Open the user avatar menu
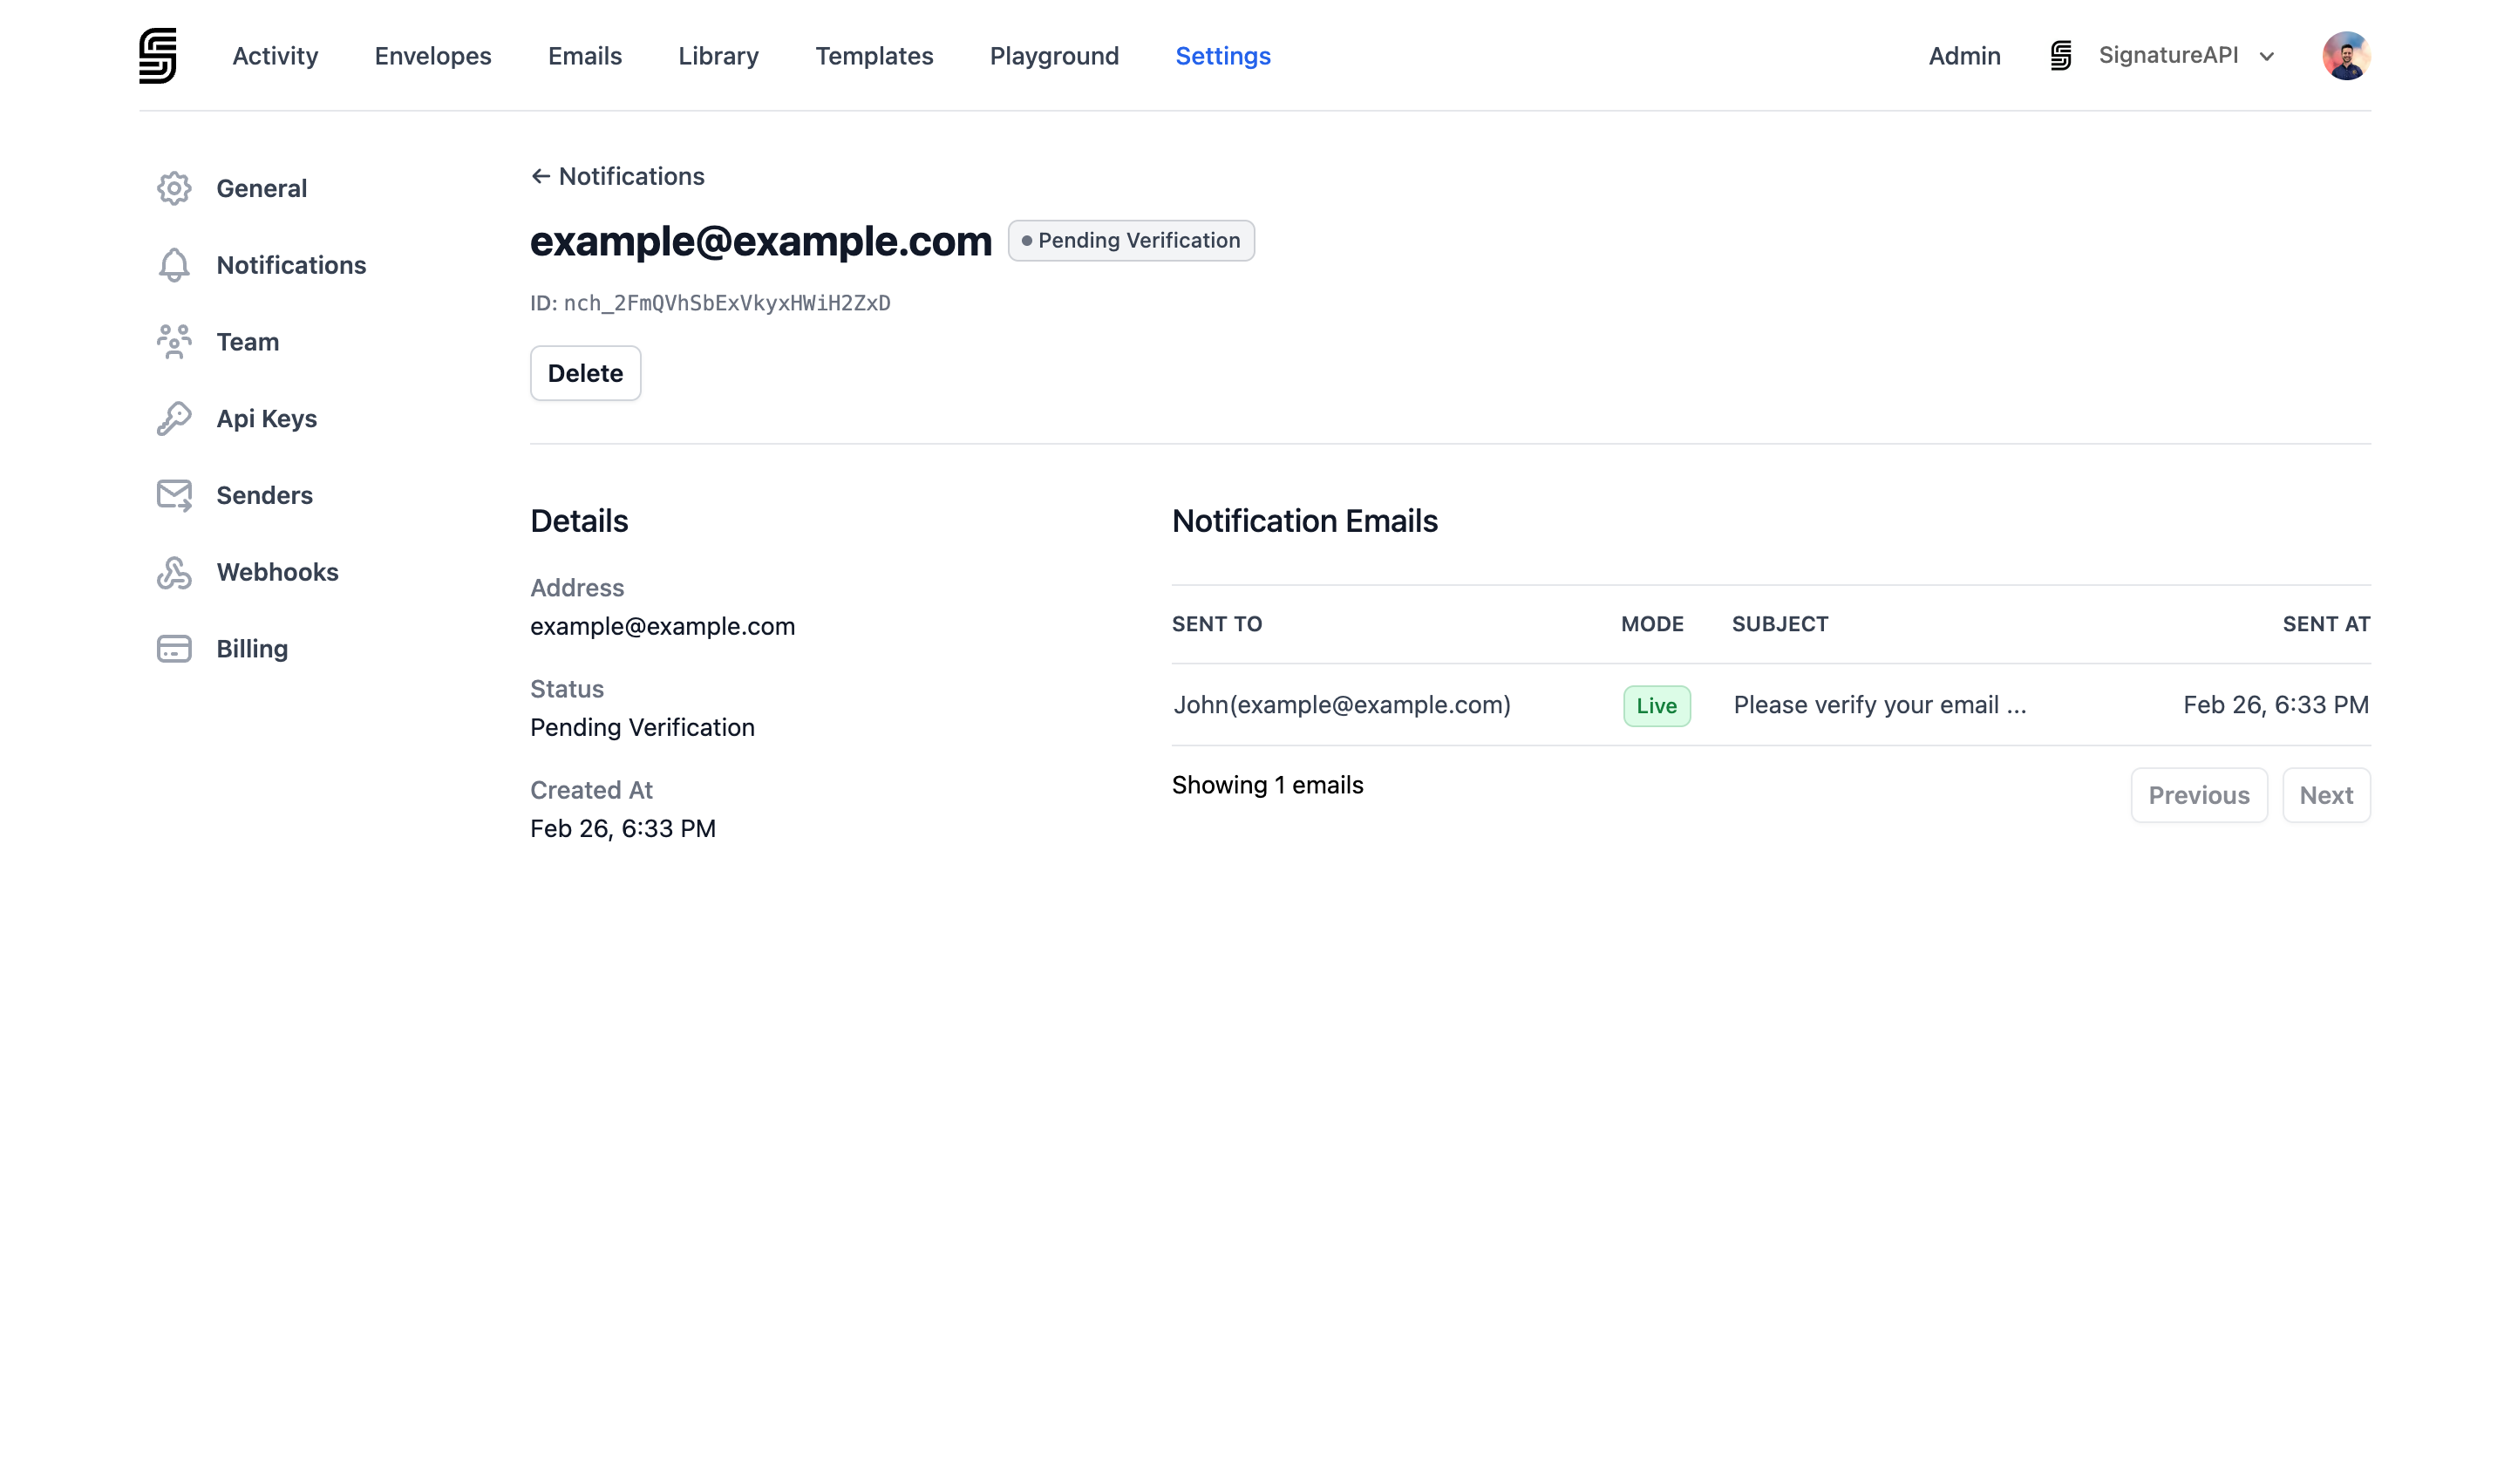 (x=2345, y=56)
